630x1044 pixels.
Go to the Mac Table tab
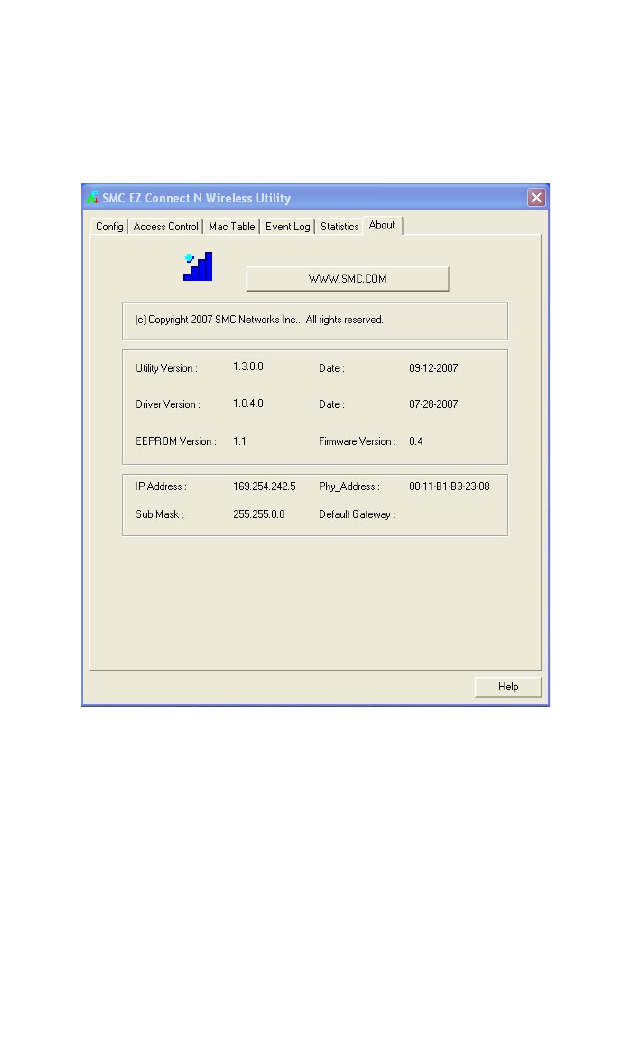point(232,226)
